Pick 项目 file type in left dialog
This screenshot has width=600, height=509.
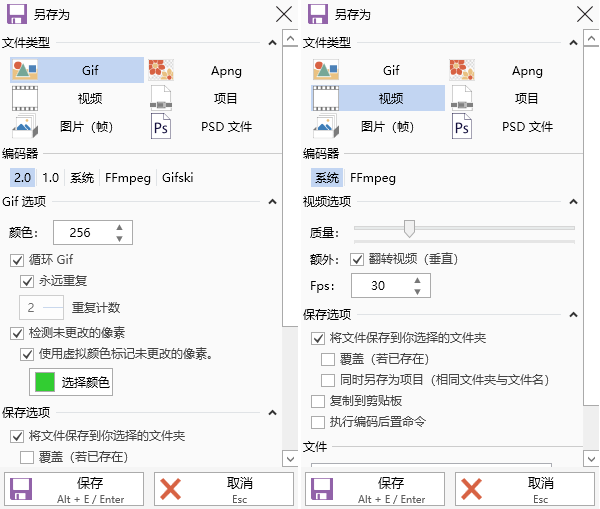[214, 98]
